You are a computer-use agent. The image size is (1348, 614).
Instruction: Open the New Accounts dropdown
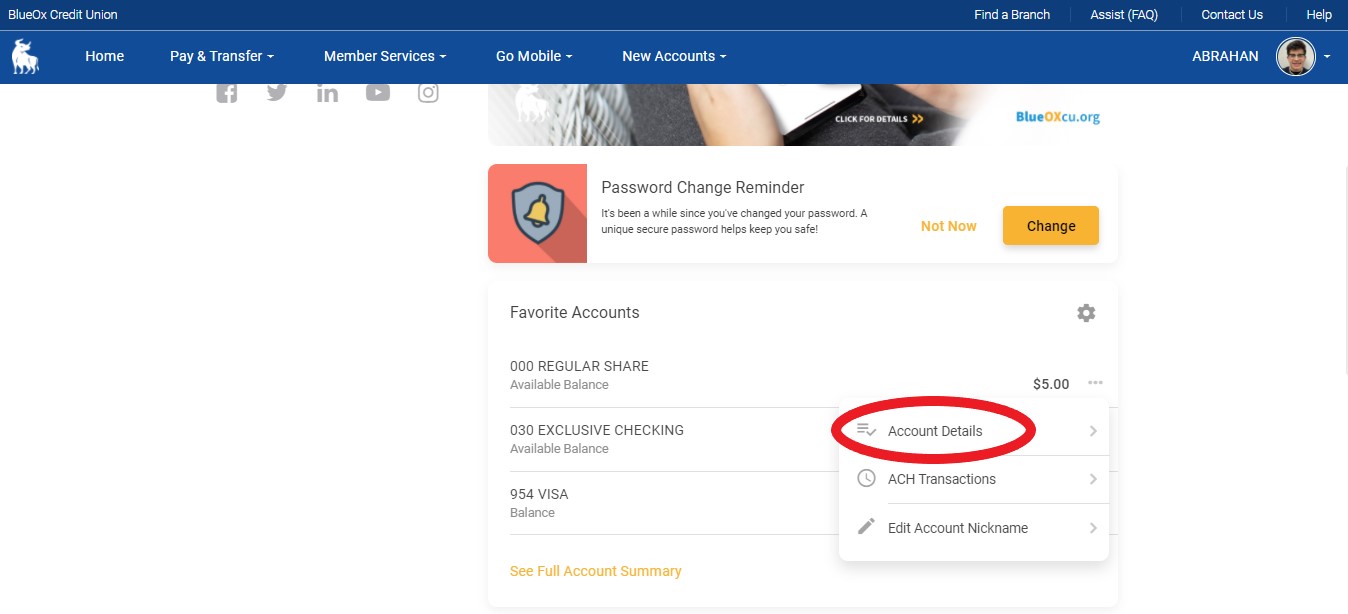pyautogui.click(x=673, y=57)
